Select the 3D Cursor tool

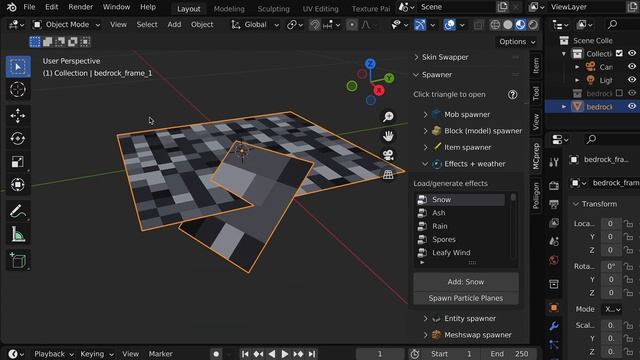[x=18, y=89]
